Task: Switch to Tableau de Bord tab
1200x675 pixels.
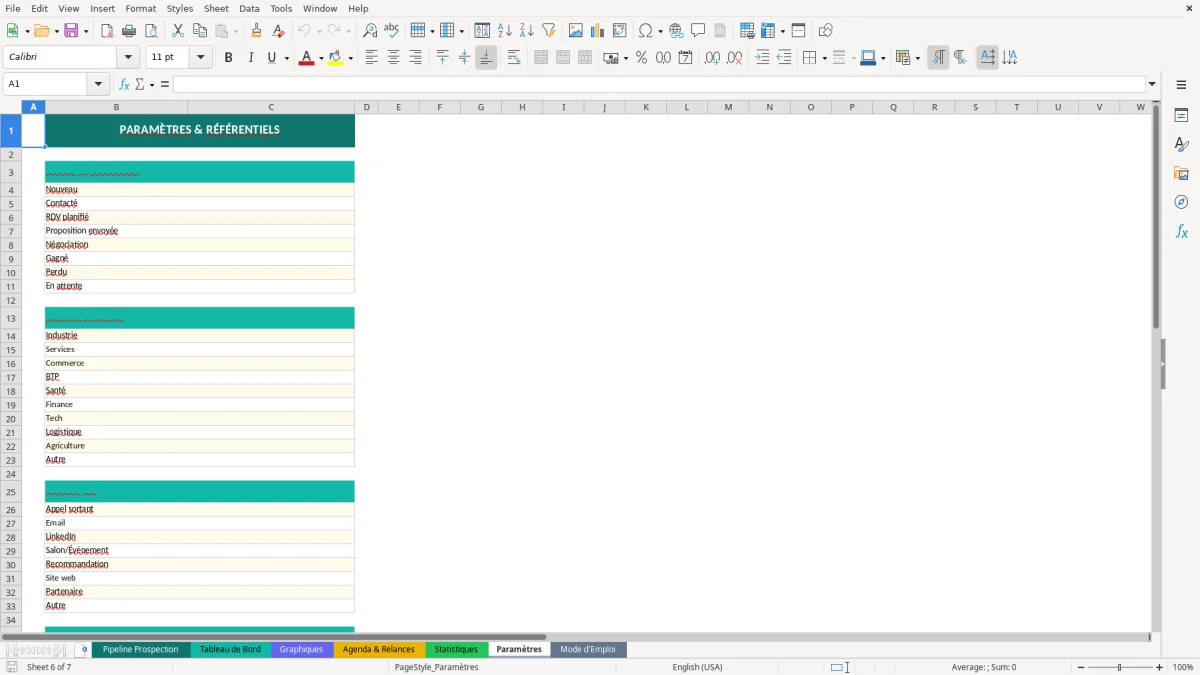Action: [x=230, y=649]
